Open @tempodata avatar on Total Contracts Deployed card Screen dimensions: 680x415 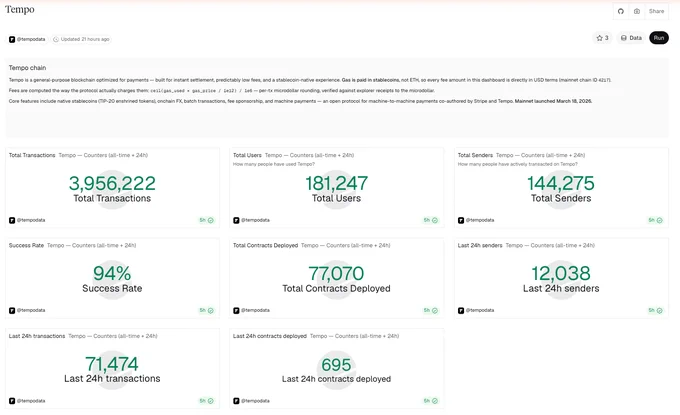[236, 310]
